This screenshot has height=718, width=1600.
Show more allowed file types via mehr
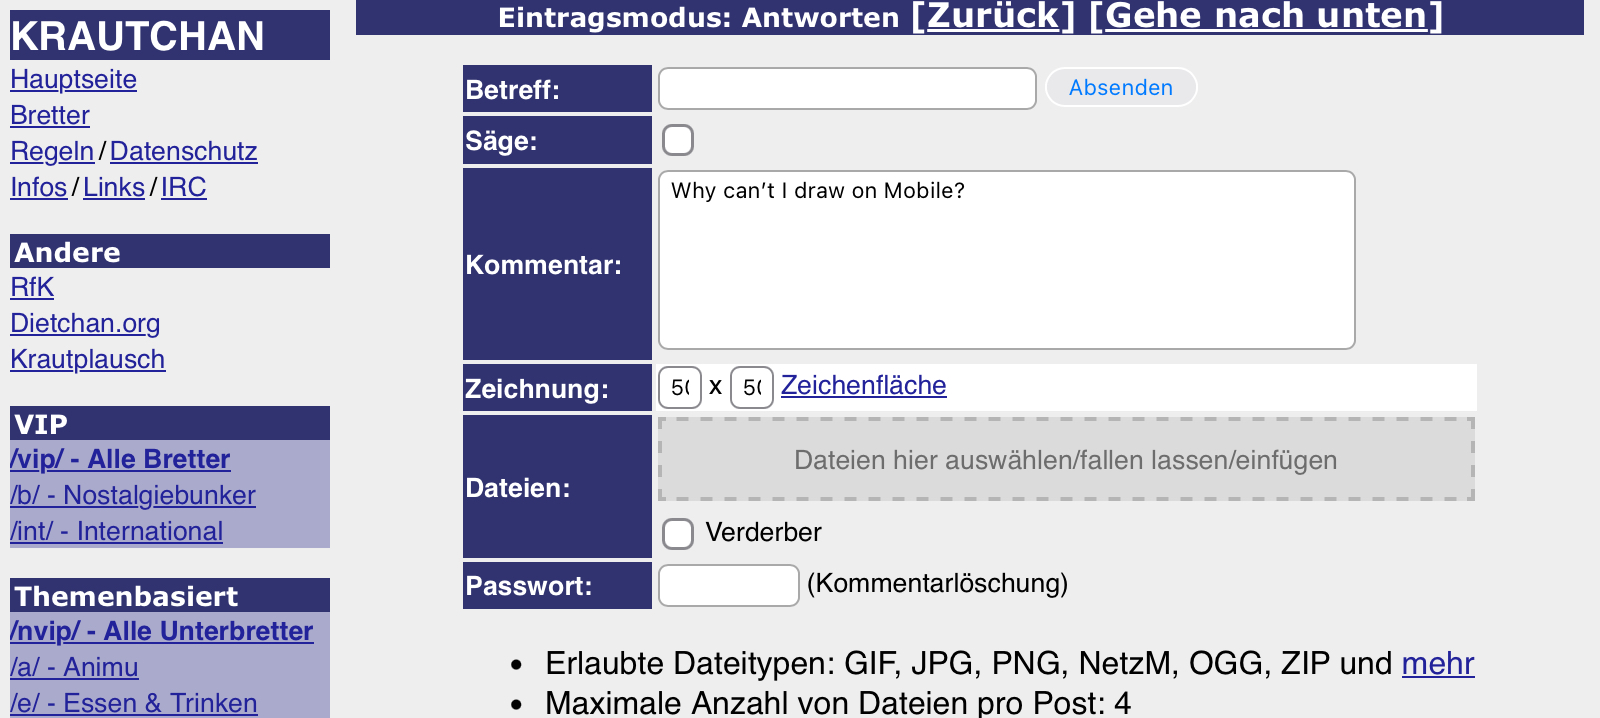click(x=1437, y=664)
